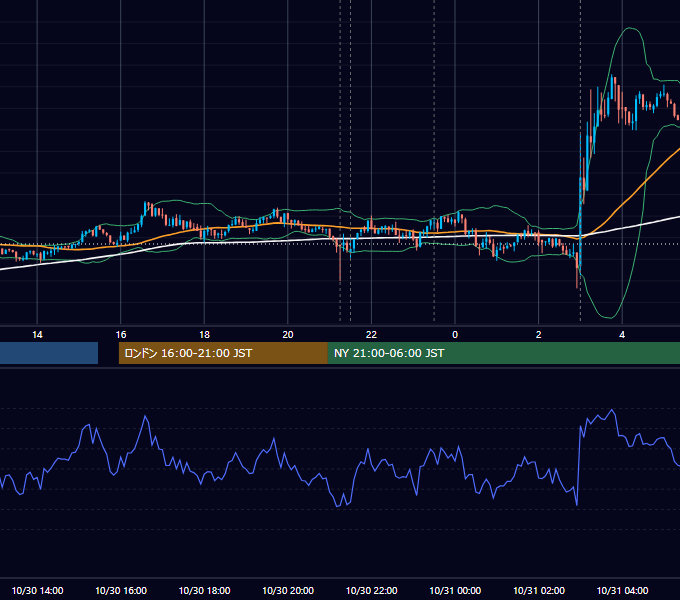Click the 22 hour axis label
680x600 pixels.
click(371, 335)
